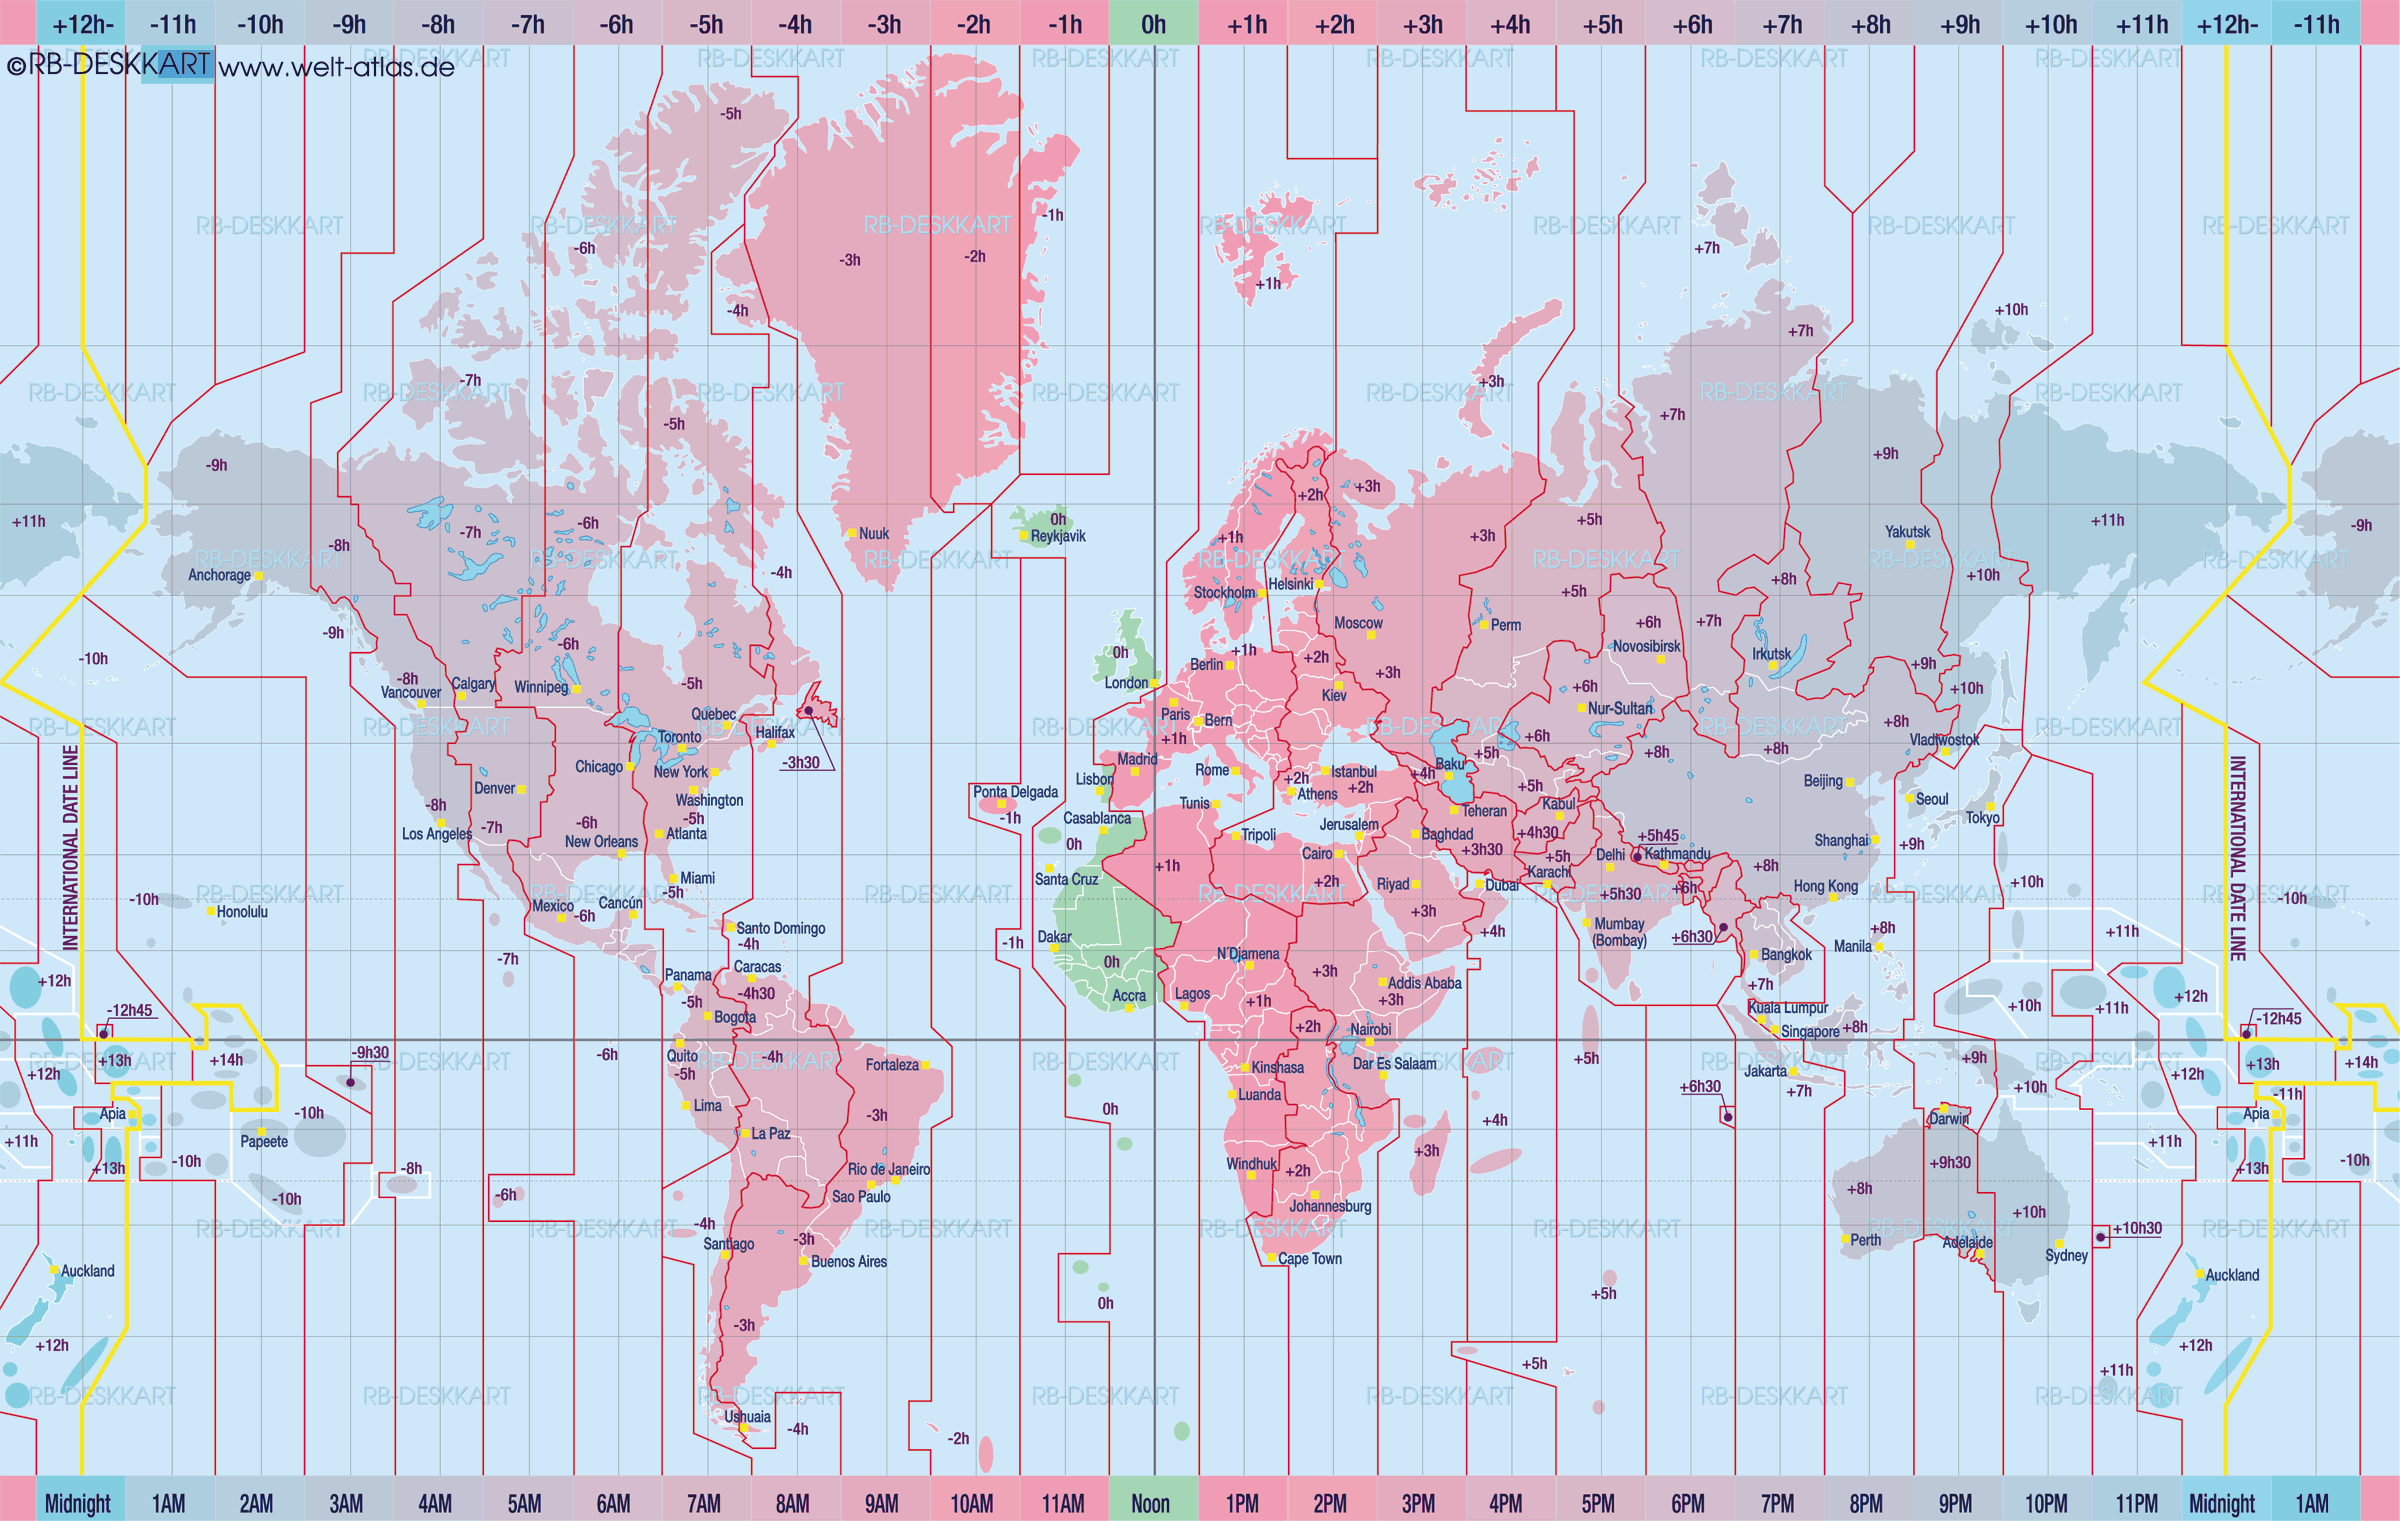Click the '9PM' label in the bottom bar
Viewport: 2400px width, 1521px height.
(1955, 1503)
